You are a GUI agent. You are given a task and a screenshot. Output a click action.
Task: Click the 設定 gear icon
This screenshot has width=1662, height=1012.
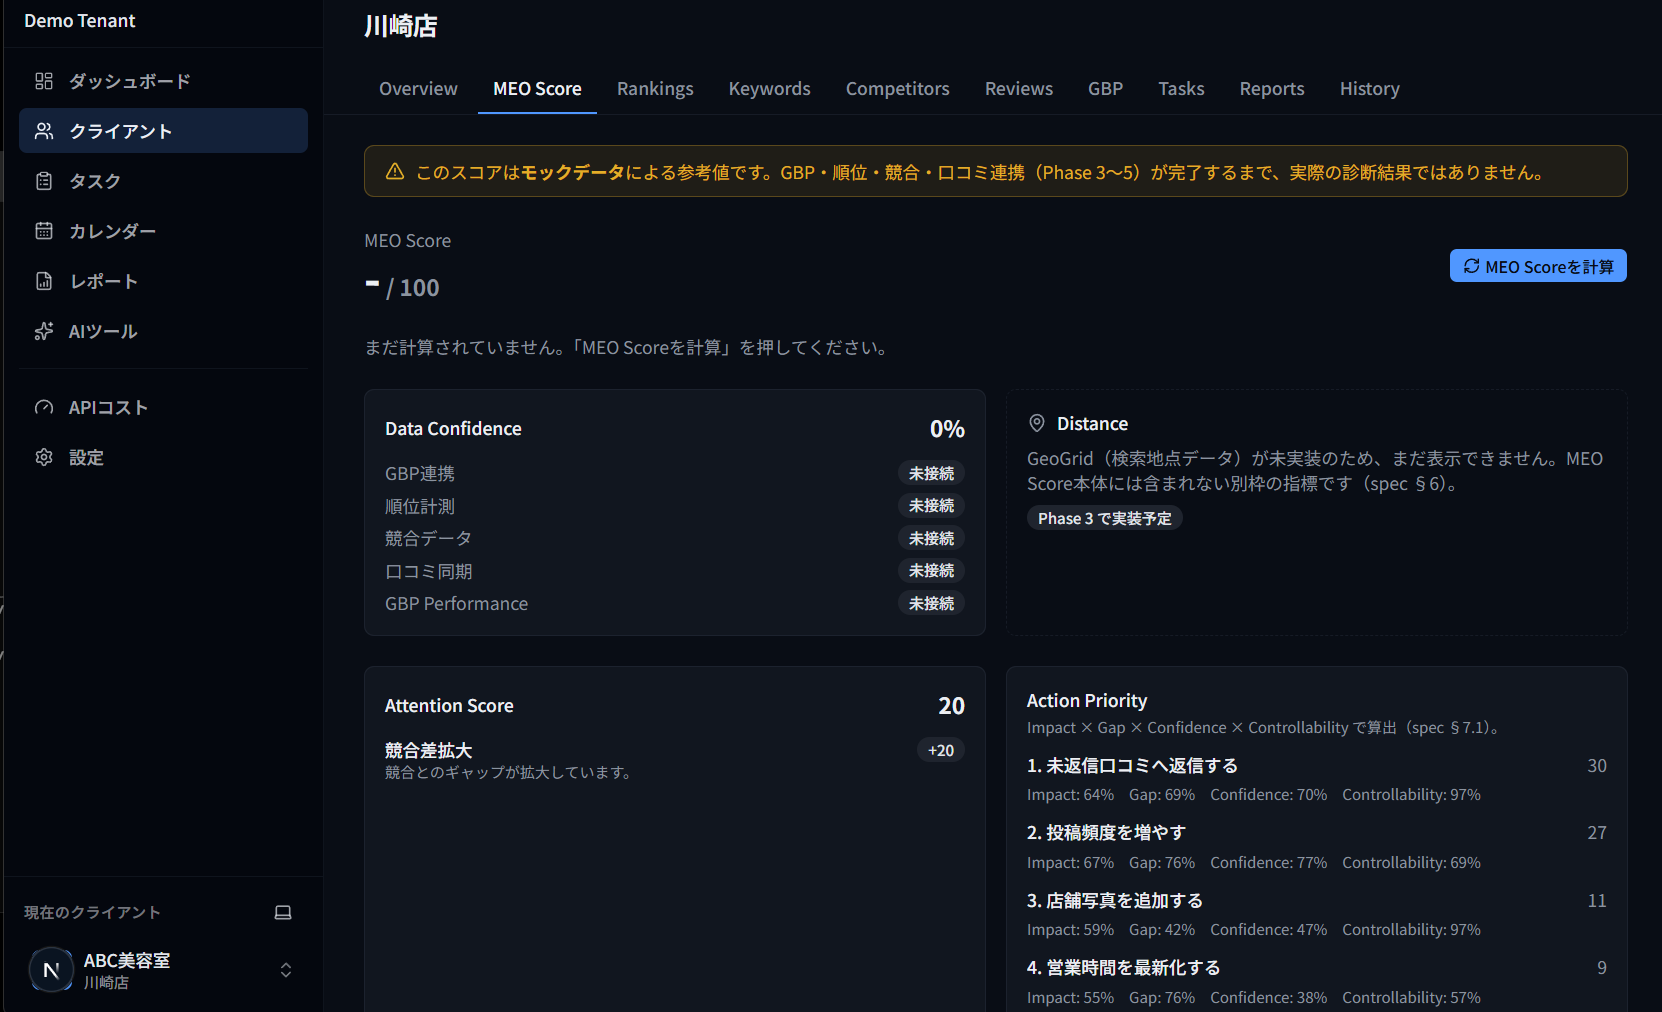[x=44, y=457]
